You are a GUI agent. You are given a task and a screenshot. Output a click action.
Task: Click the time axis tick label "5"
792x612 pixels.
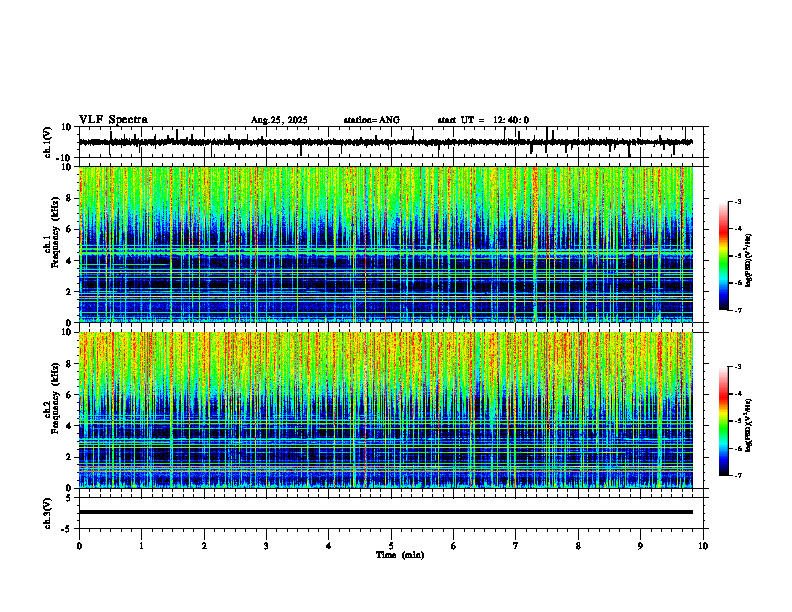click(x=391, y=546)
